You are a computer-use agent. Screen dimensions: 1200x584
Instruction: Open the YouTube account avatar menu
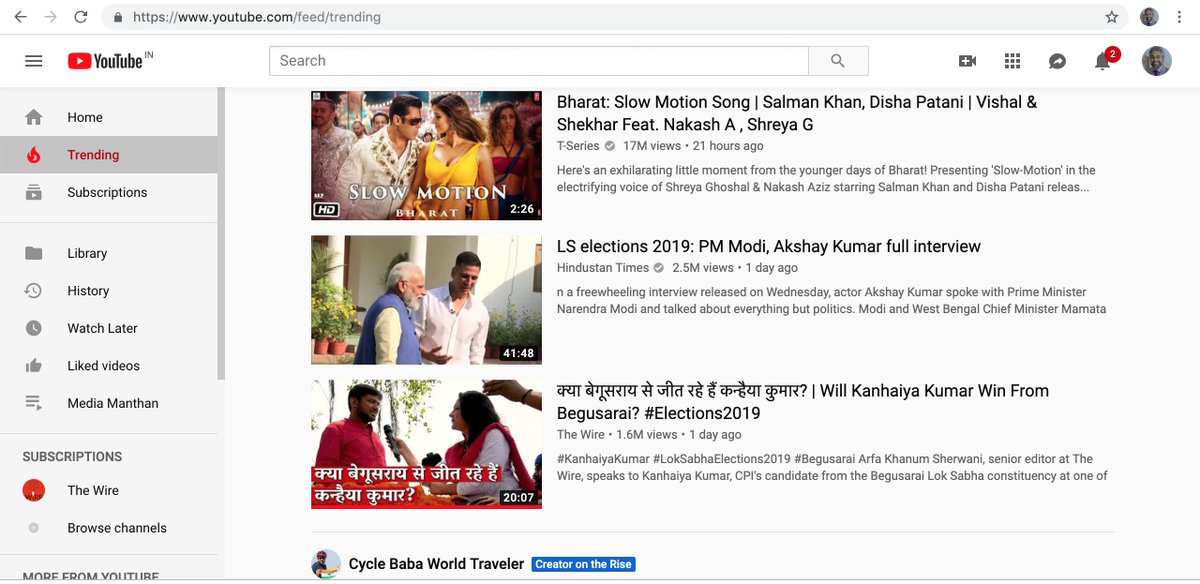click(x=1156, y=61)
